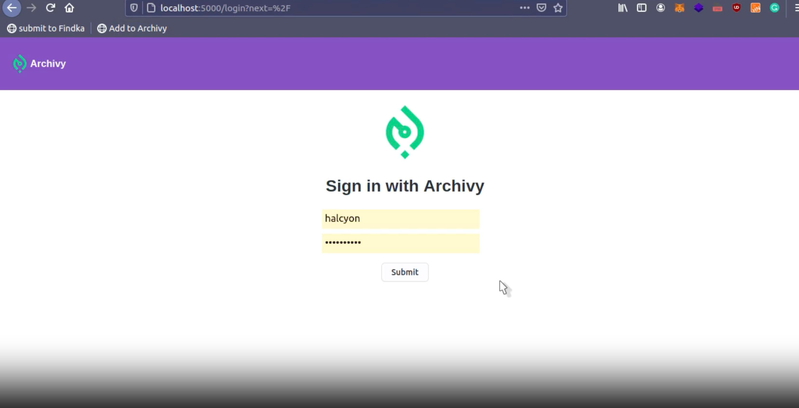
Task: Open the MetaMask fox extension
Action: (679, 8)
